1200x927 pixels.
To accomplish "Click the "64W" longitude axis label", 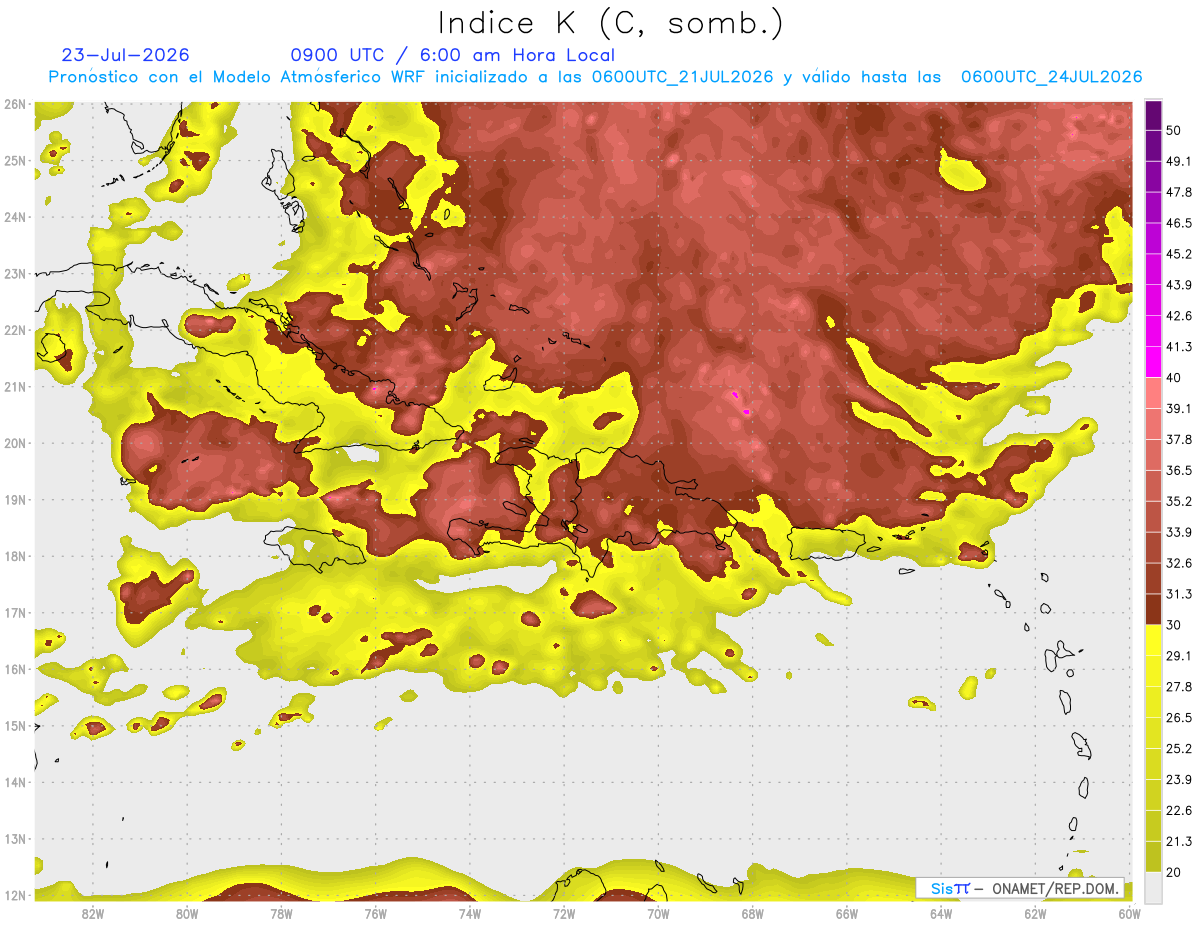I will (941, 913).
